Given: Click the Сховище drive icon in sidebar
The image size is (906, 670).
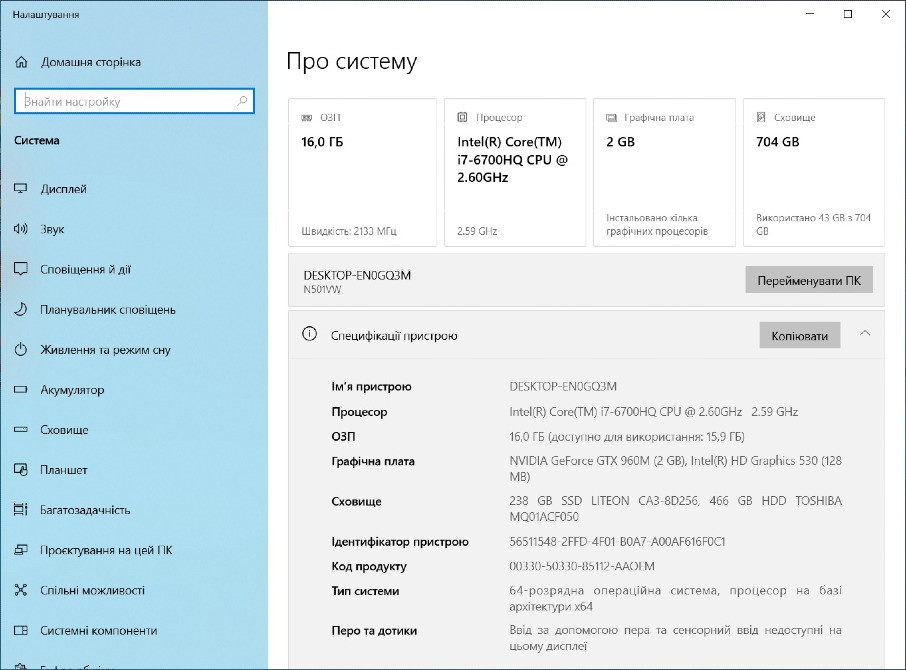Looking at the screenshot, I should [21, 430].
